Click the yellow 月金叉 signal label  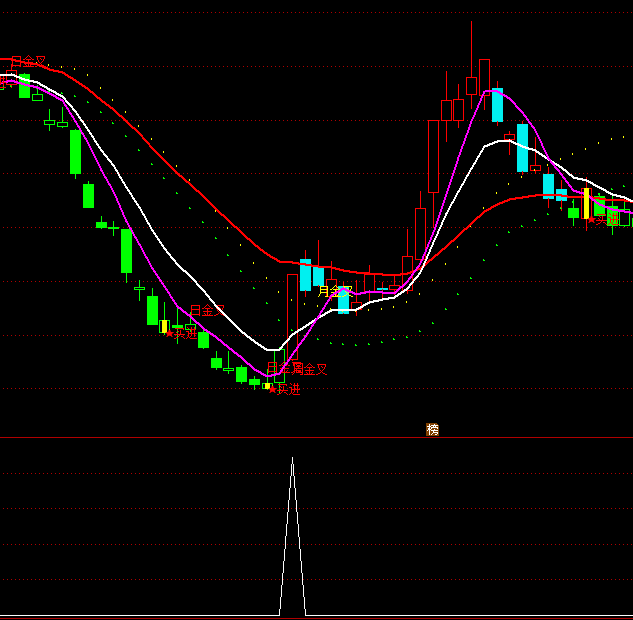pyautogui.click(x=334, y=291)
